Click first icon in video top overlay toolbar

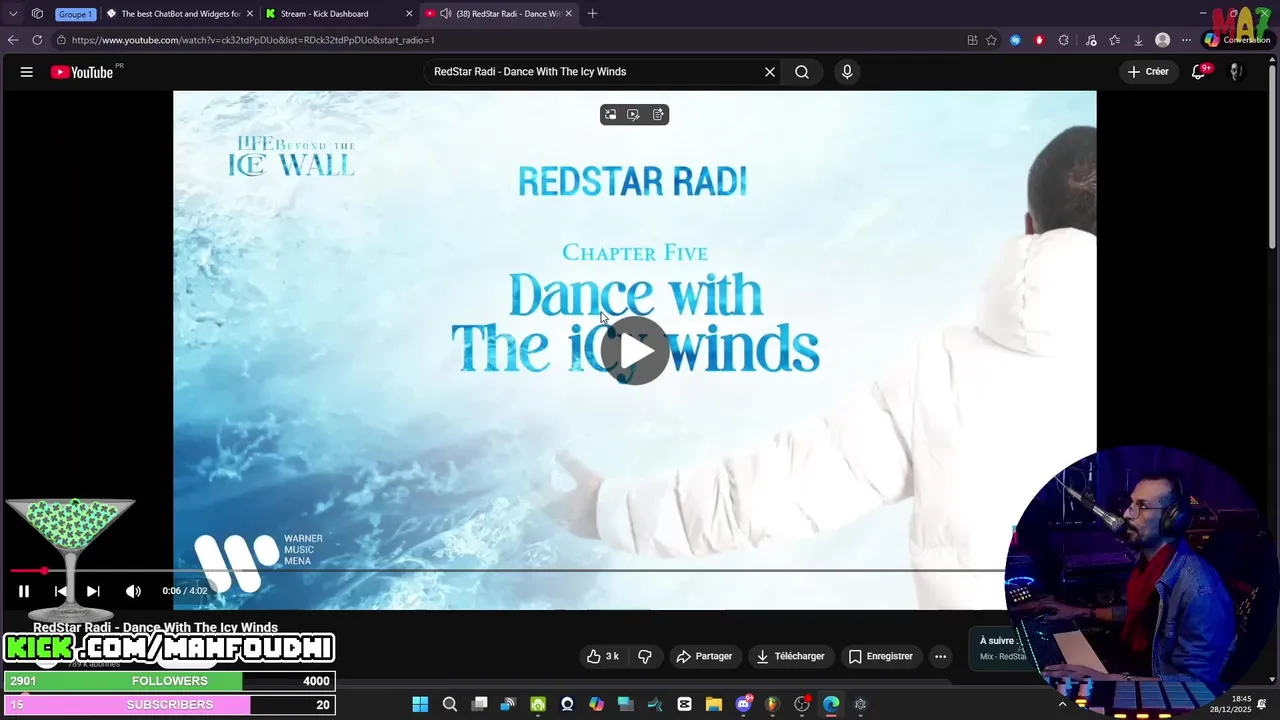point(611,115)
